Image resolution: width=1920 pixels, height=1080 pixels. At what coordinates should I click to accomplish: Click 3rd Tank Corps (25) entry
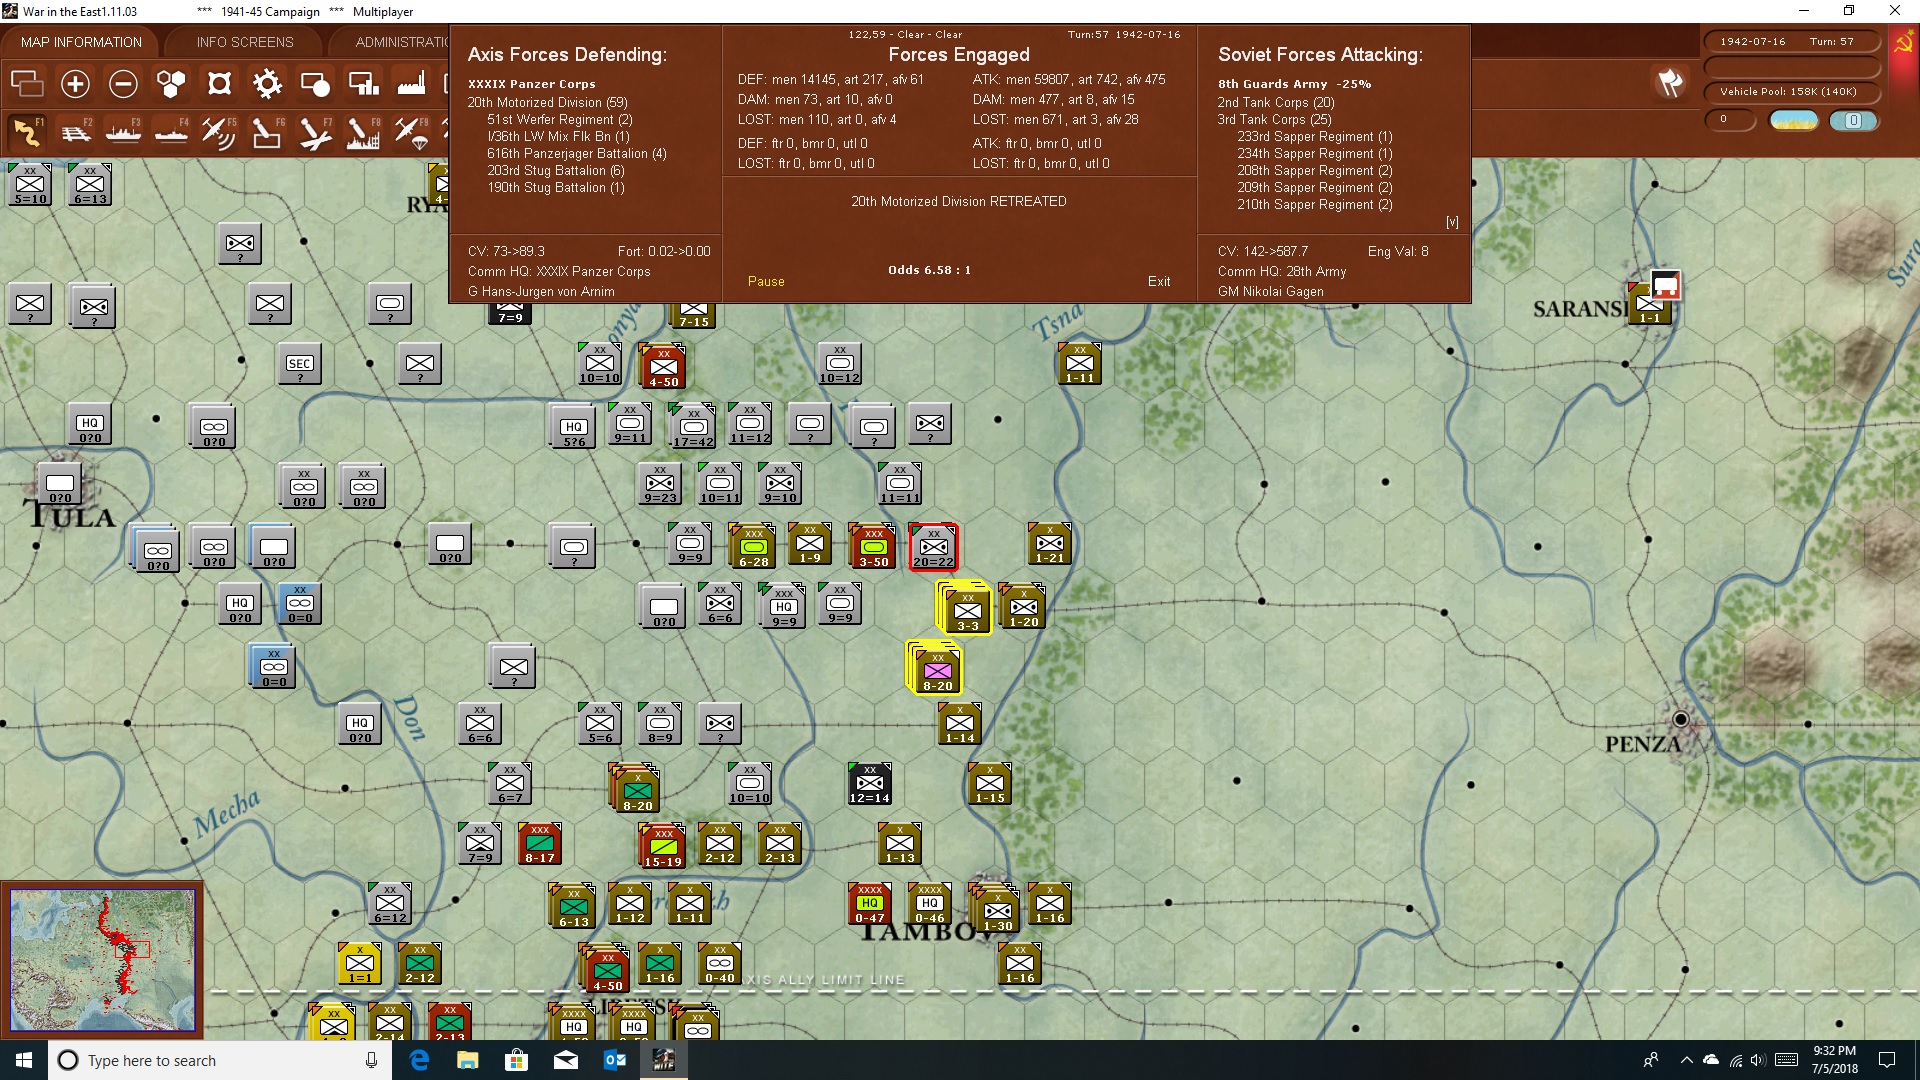[1275, 119]
